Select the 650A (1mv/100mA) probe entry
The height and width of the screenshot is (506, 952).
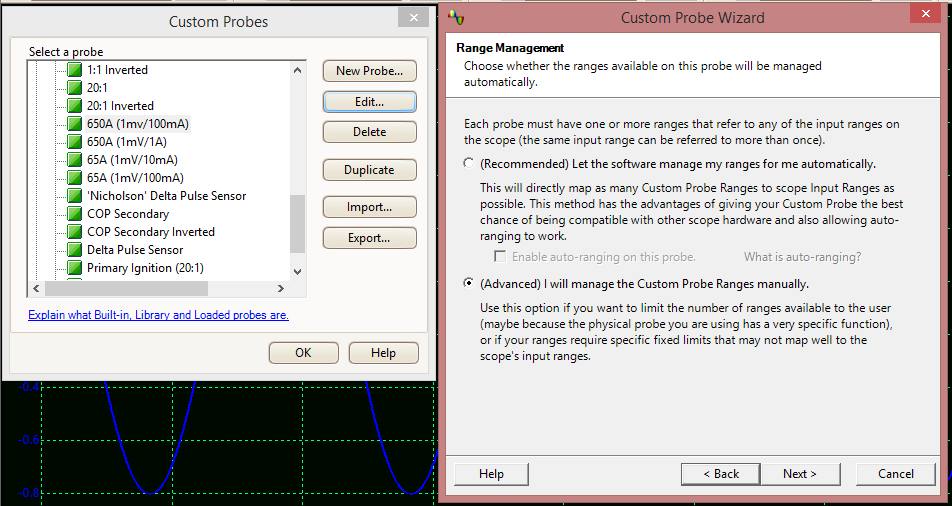[137, 124]
